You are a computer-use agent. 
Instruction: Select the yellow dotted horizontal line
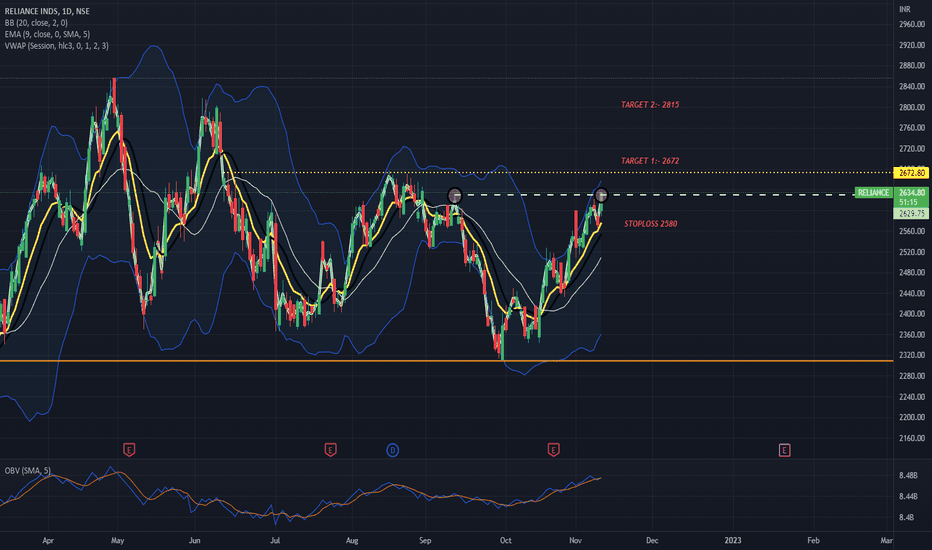click(559, 172)
